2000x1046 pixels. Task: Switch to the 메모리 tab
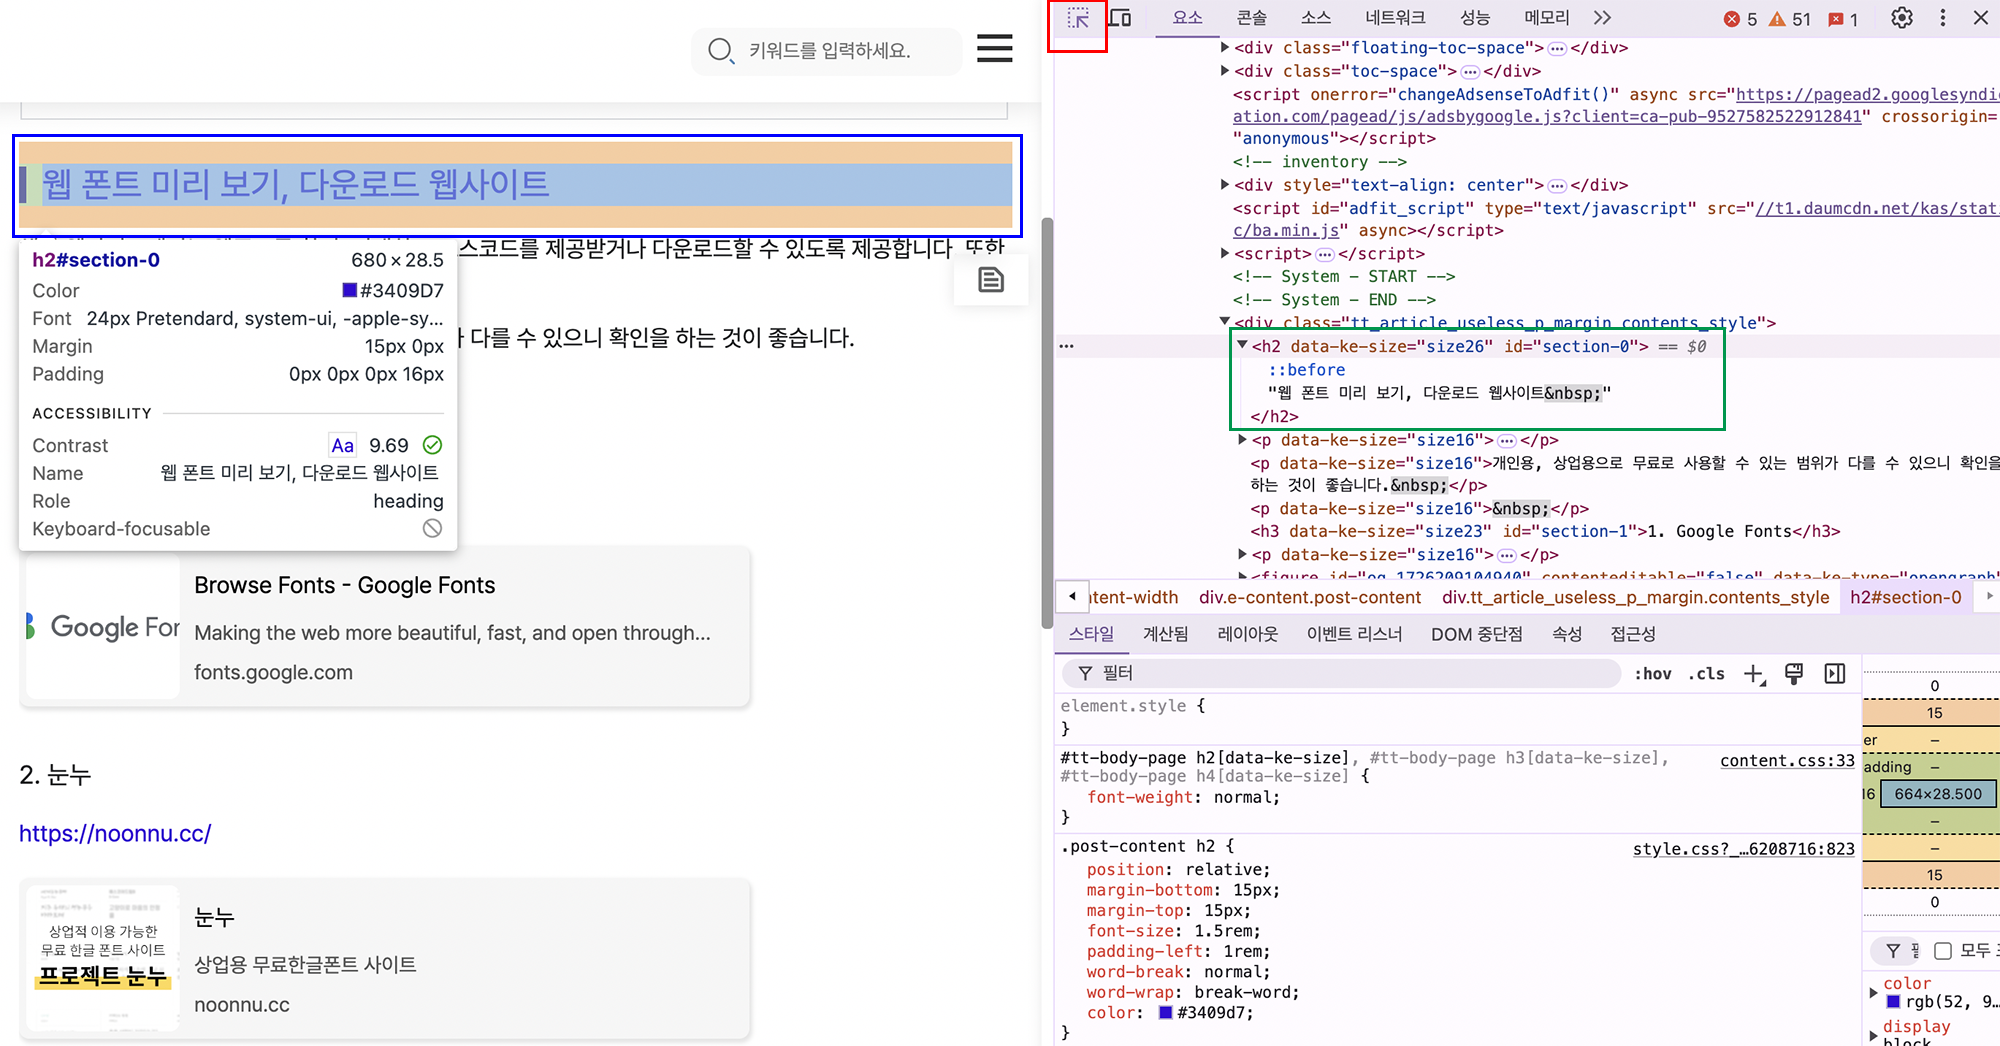point(1547,18)
